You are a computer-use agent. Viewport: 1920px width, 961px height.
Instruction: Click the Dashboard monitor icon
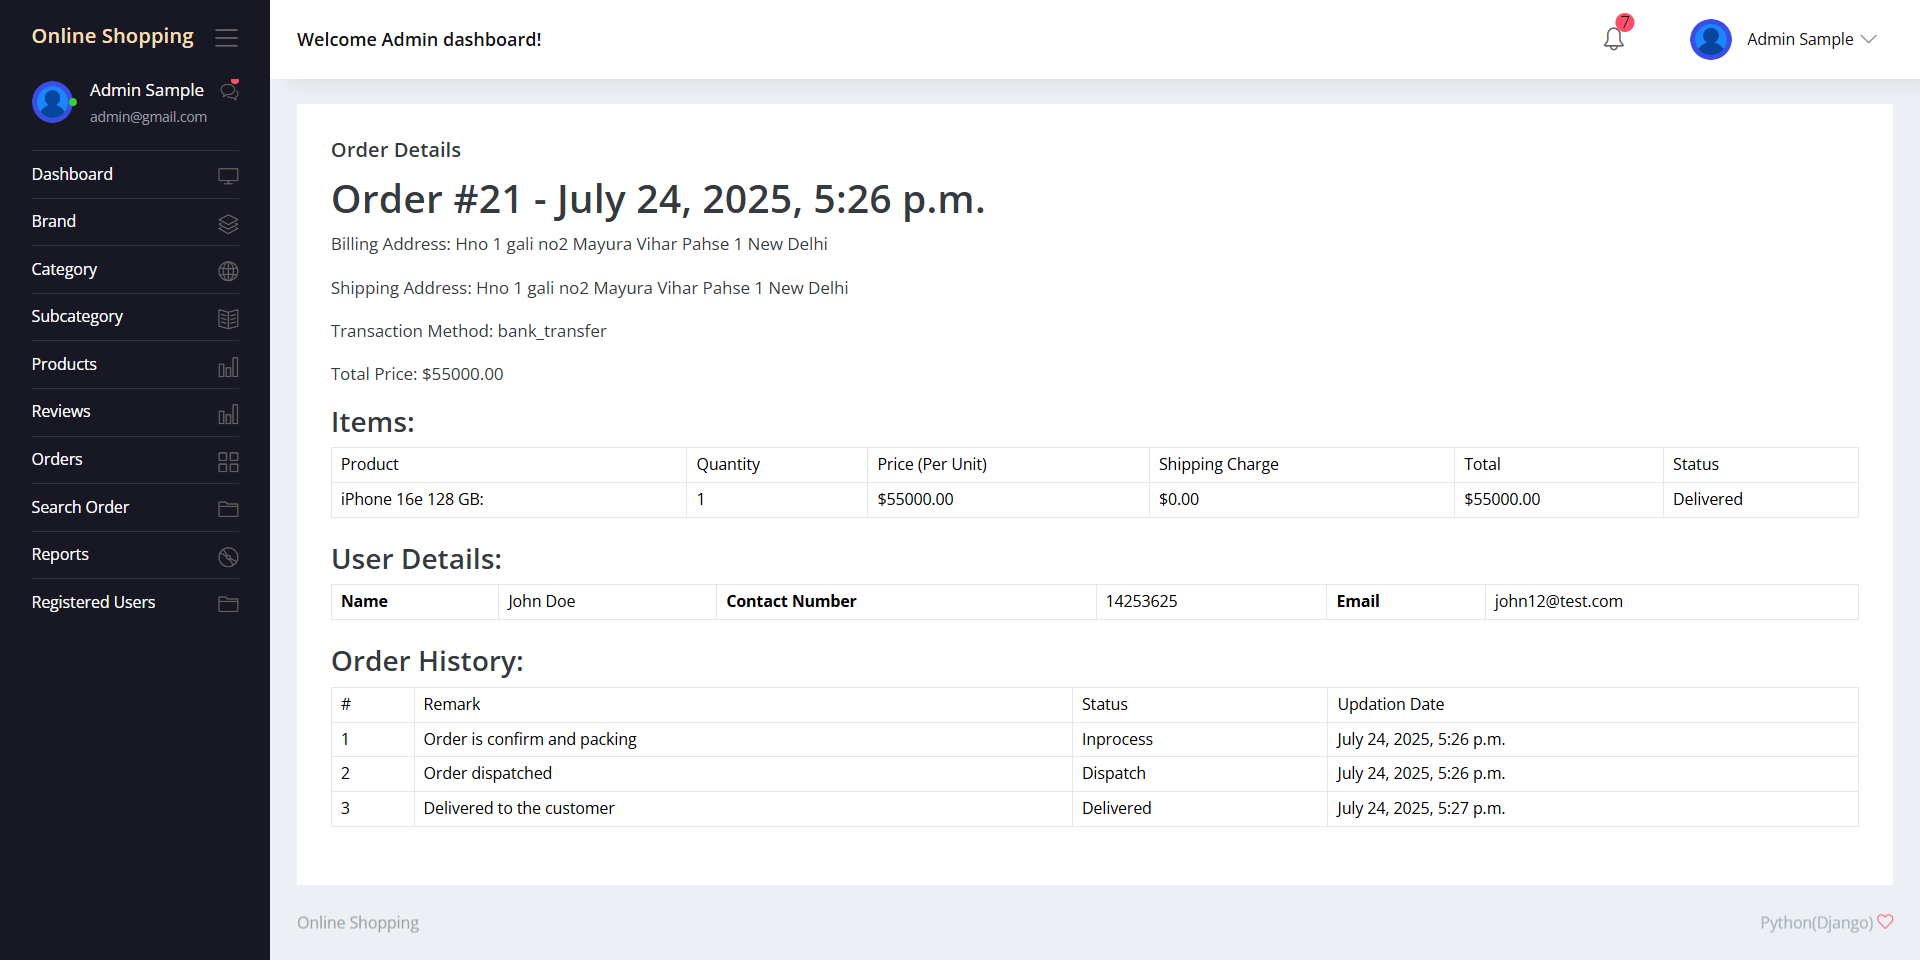coord(228,176)
